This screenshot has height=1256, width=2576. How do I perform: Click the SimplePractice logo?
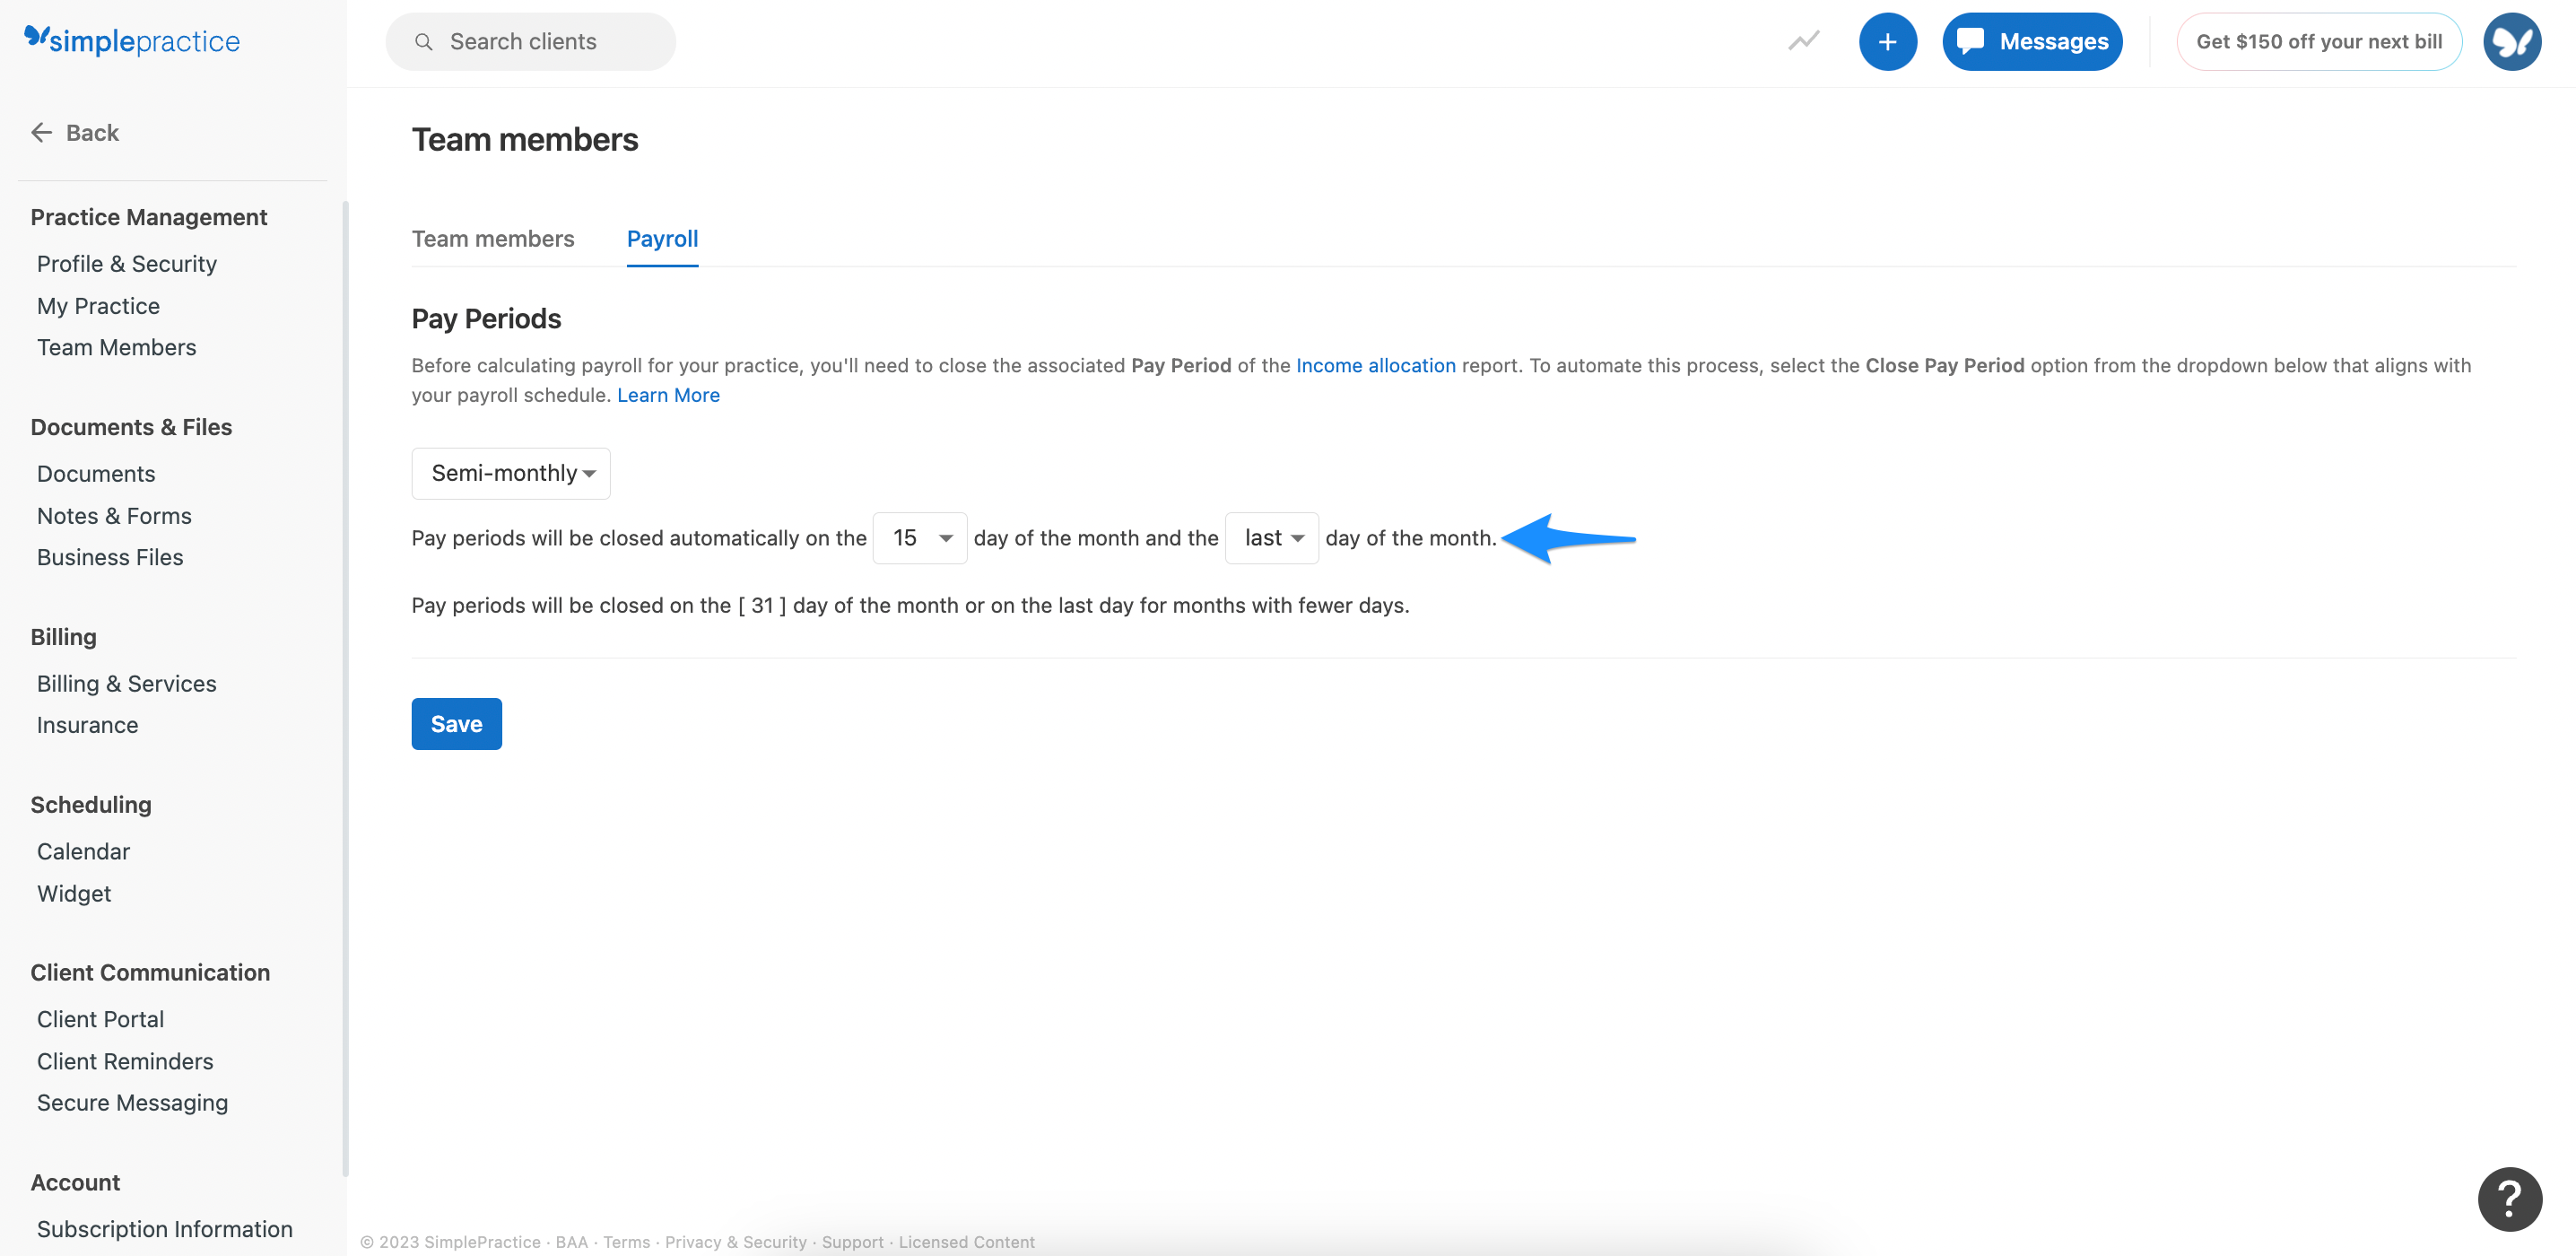coord(131,41)
